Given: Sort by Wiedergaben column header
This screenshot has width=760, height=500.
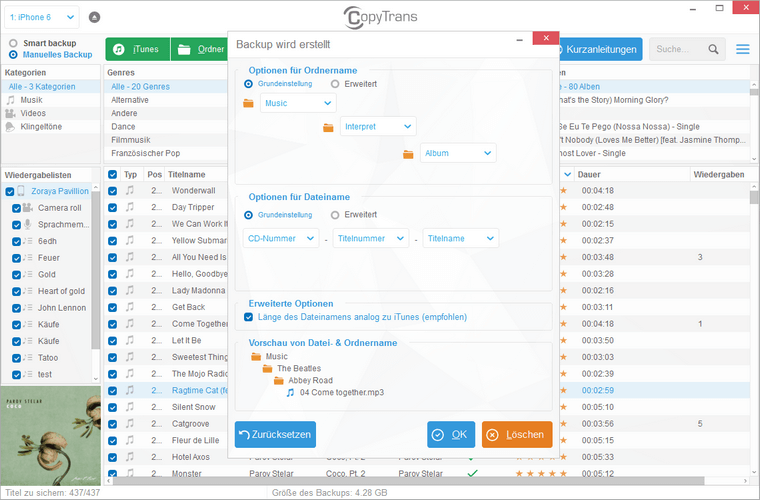Looking at the screenshot, I should click(718, 174).
